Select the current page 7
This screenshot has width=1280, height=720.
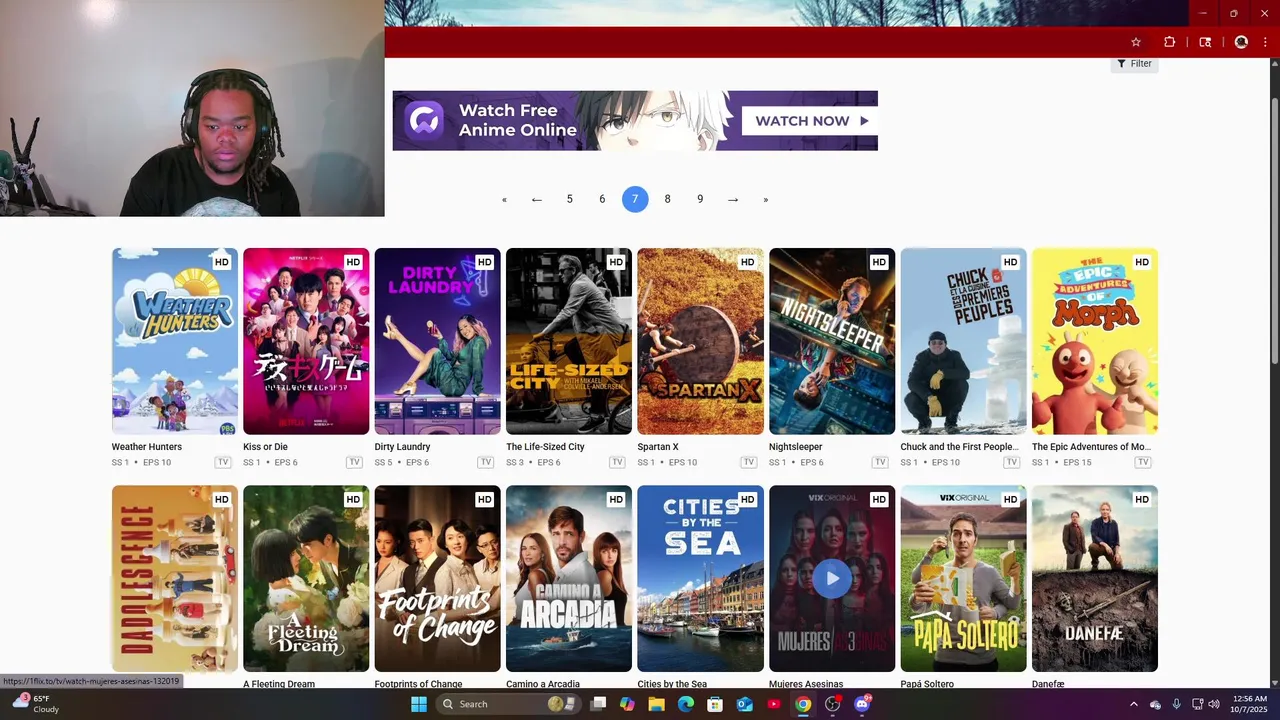click(635, 199)
